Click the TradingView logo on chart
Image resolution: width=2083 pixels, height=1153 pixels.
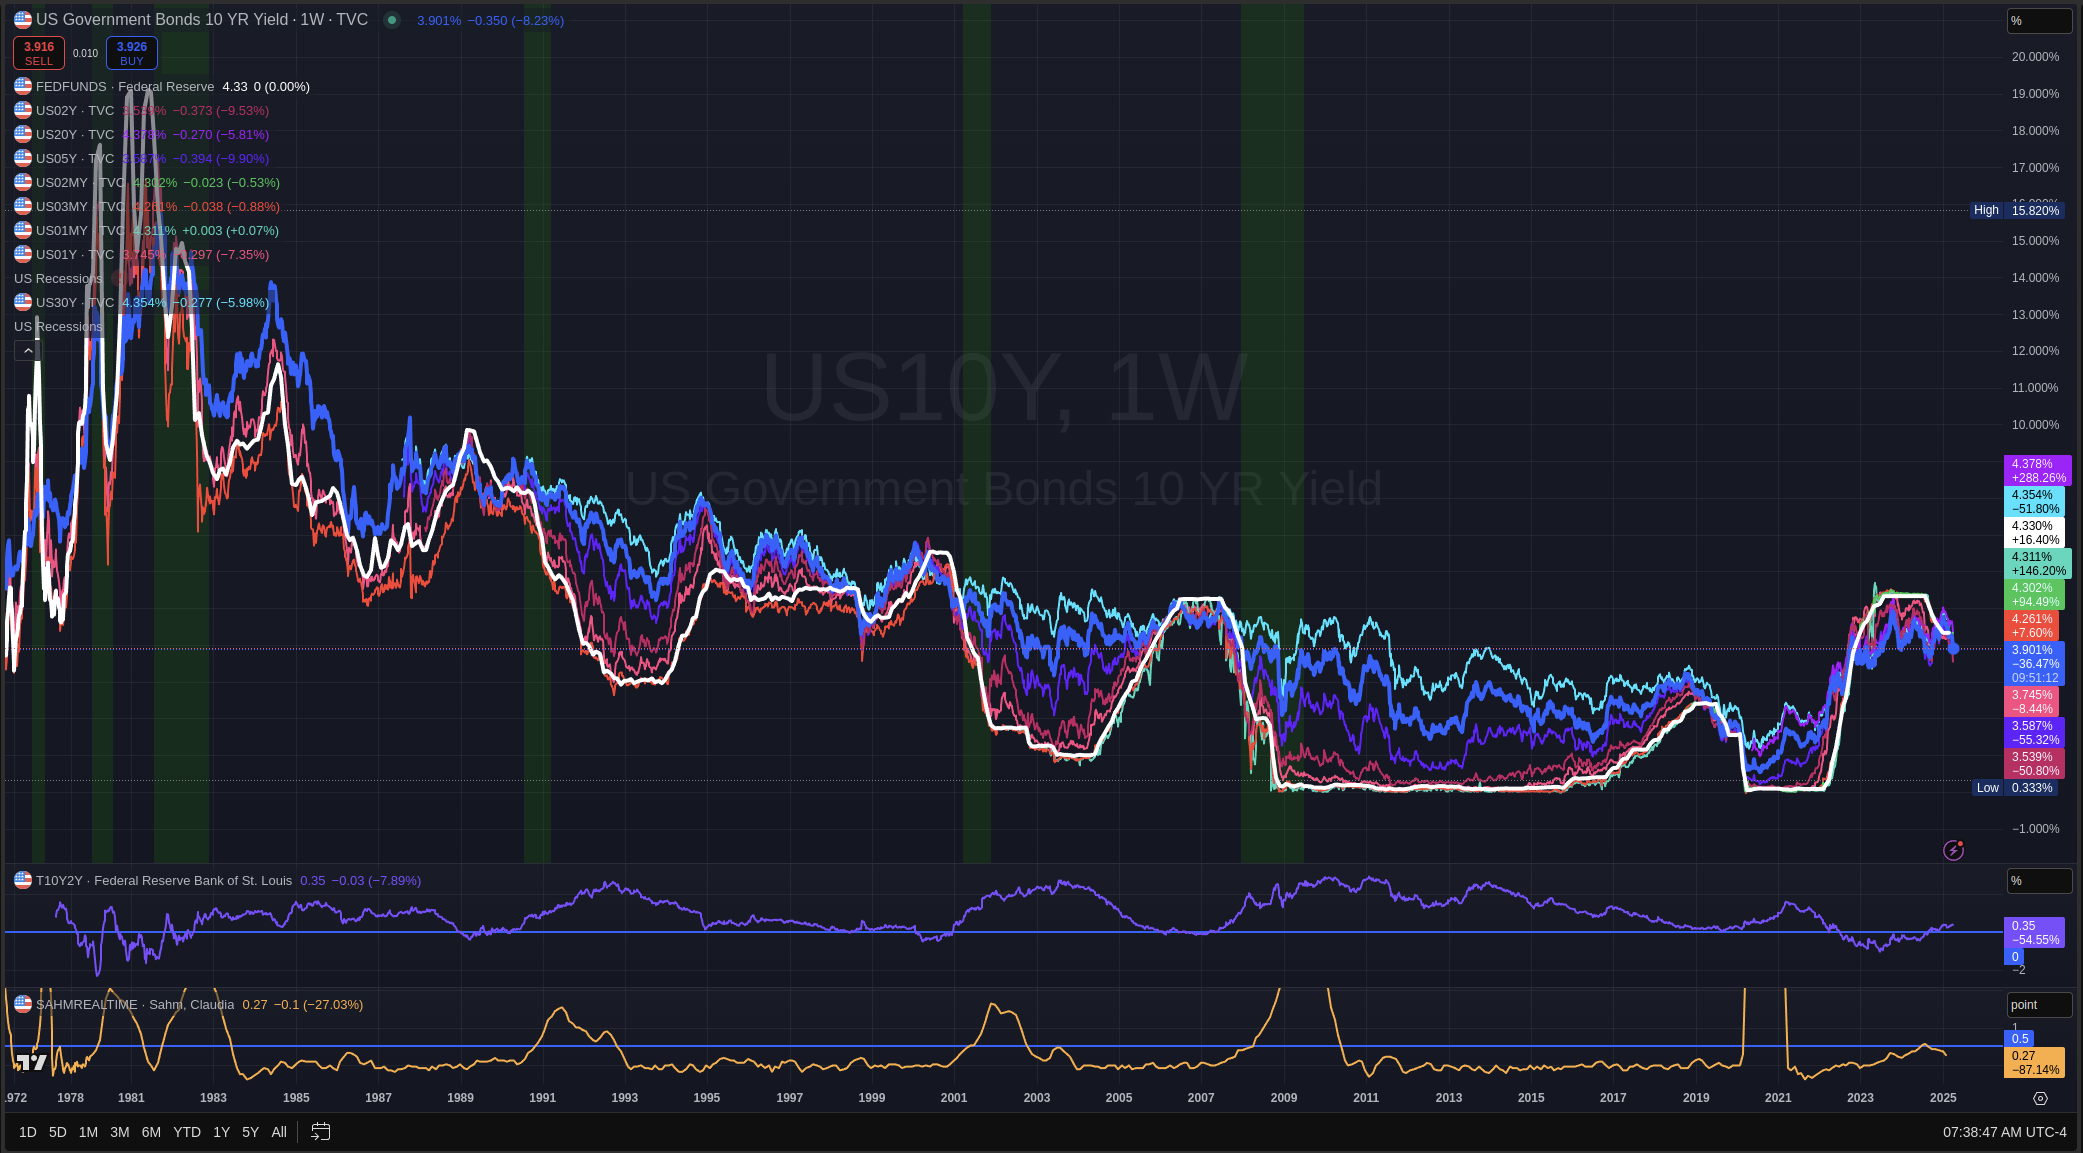pos(31,1062)
